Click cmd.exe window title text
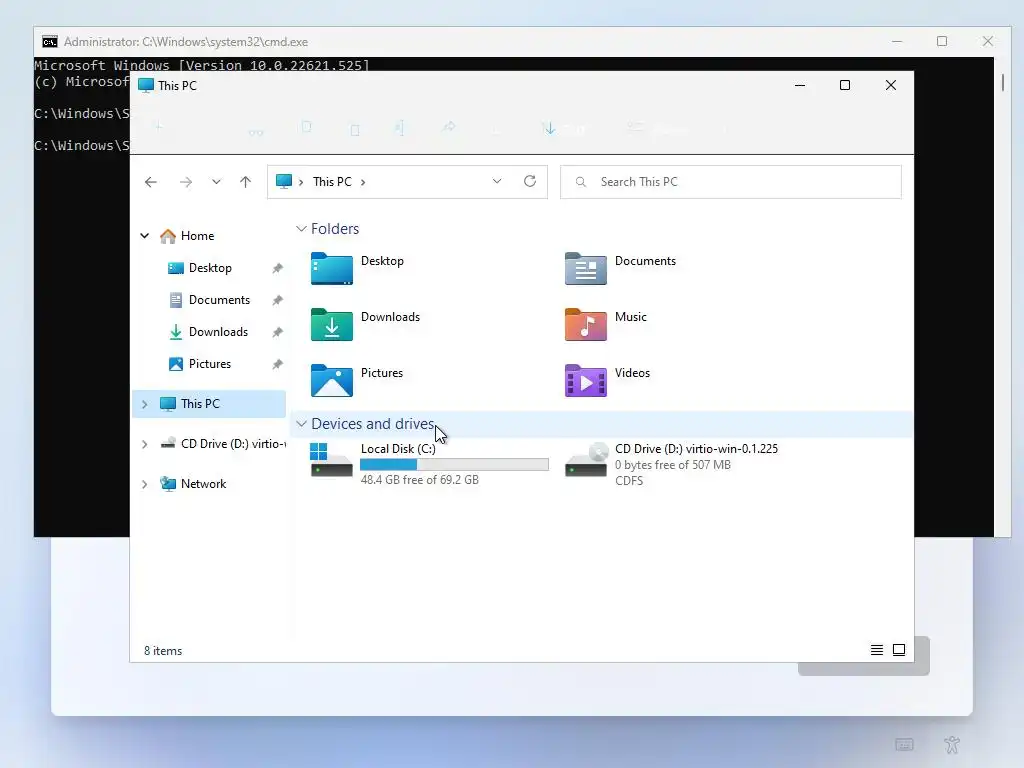1024x768 pixels. click(x=186, y=42)
